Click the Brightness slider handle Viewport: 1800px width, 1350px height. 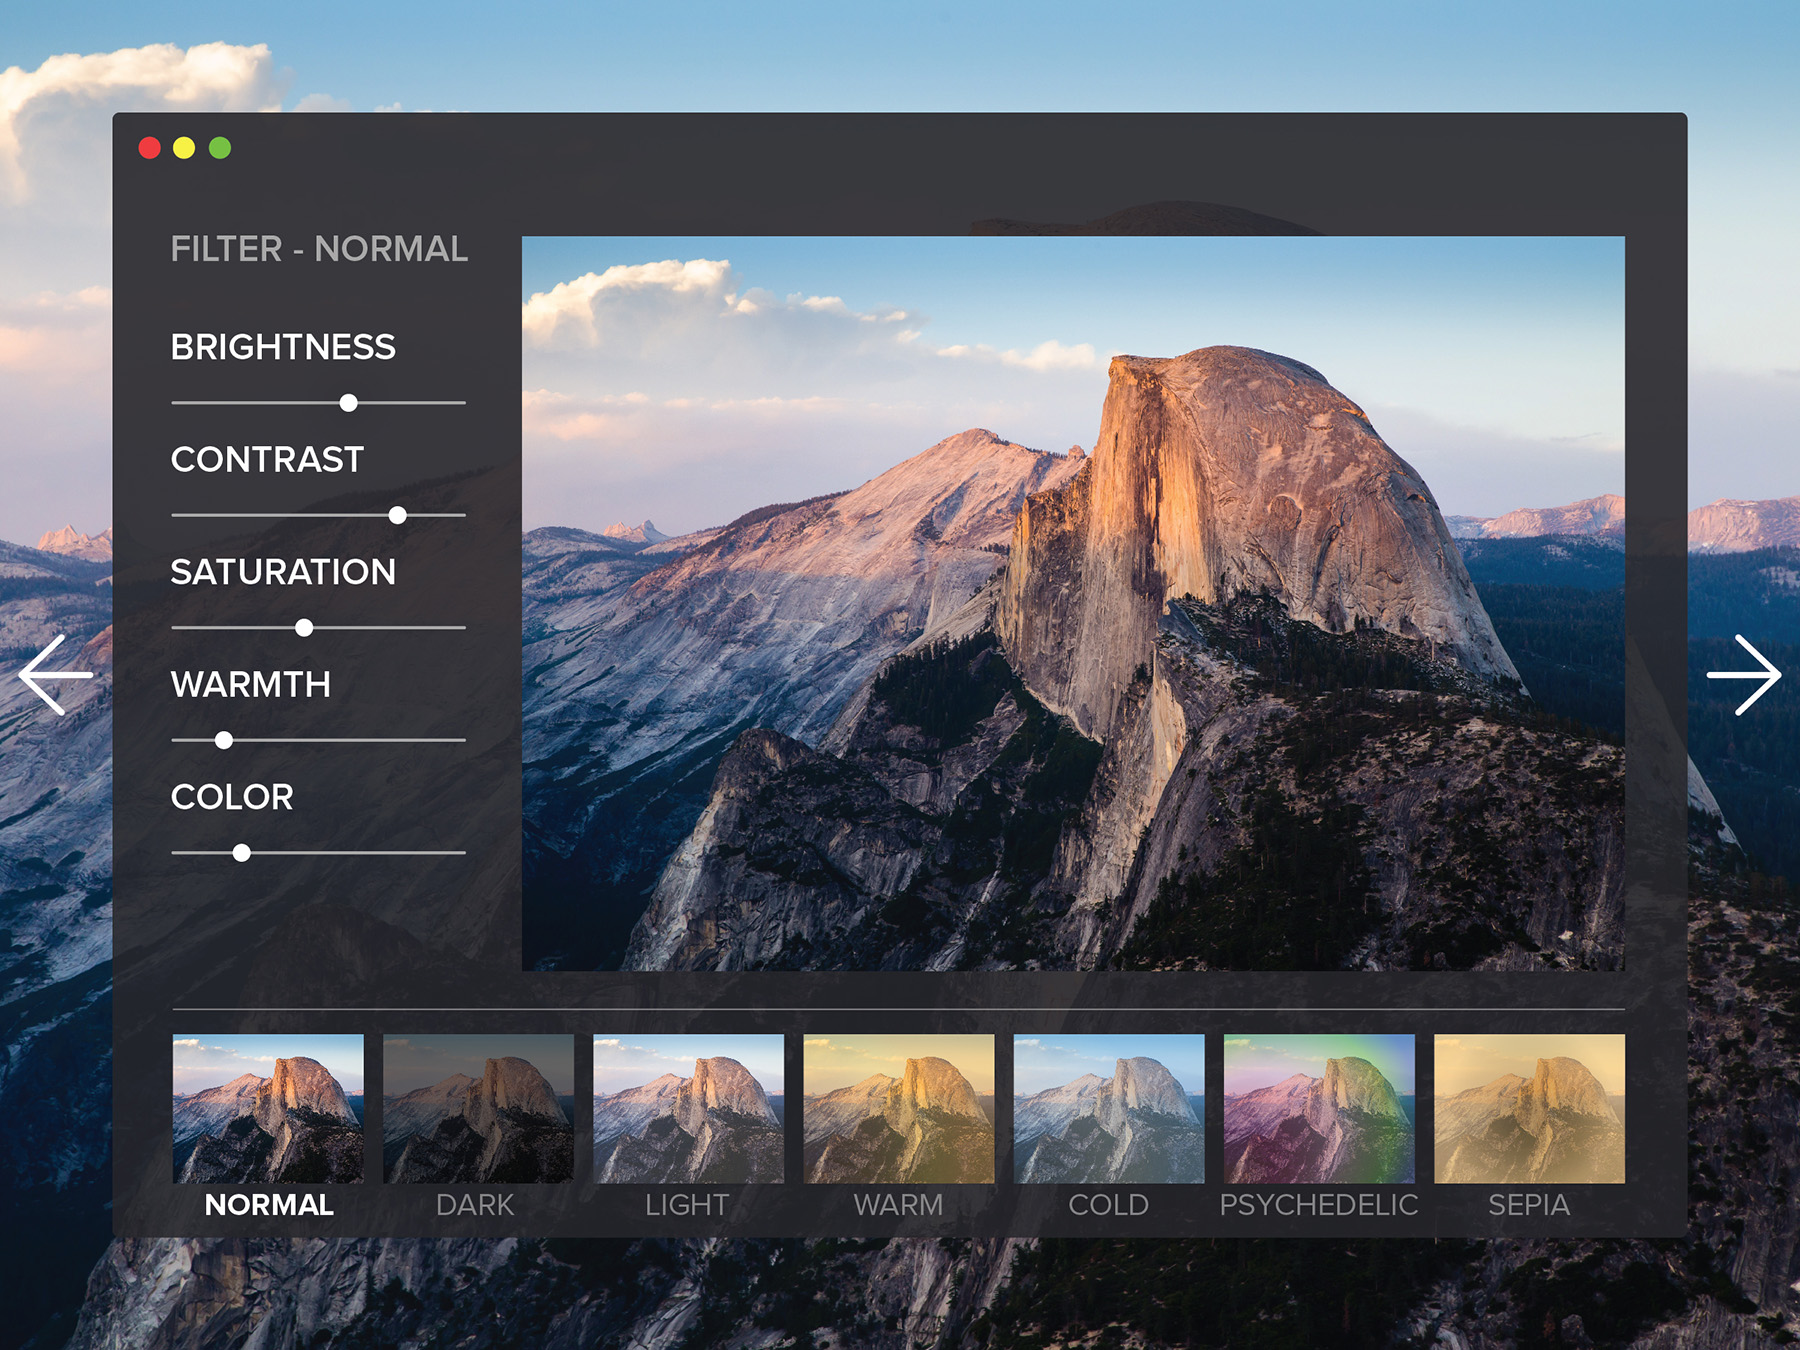pyautogui.click(x=348, y=403)
